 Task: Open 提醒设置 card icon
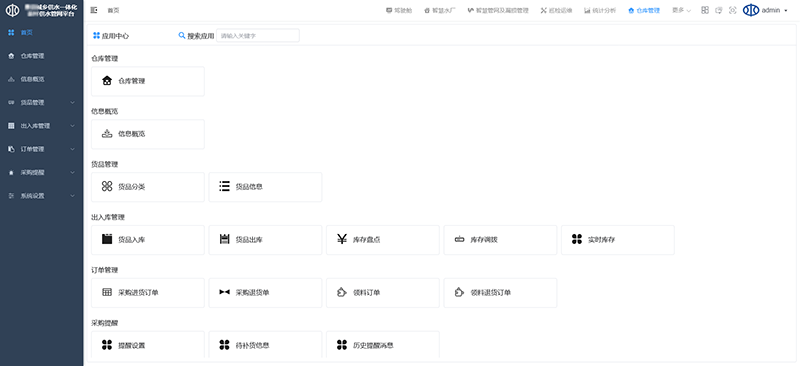(x=107, y=345)
